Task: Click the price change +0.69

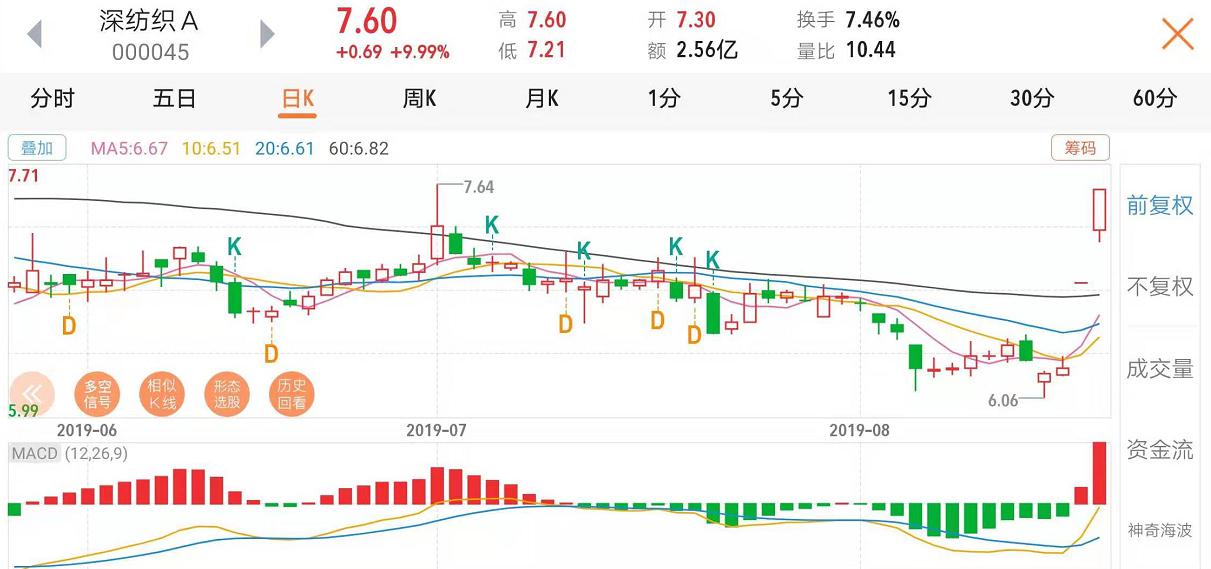Action: [360, 52]
